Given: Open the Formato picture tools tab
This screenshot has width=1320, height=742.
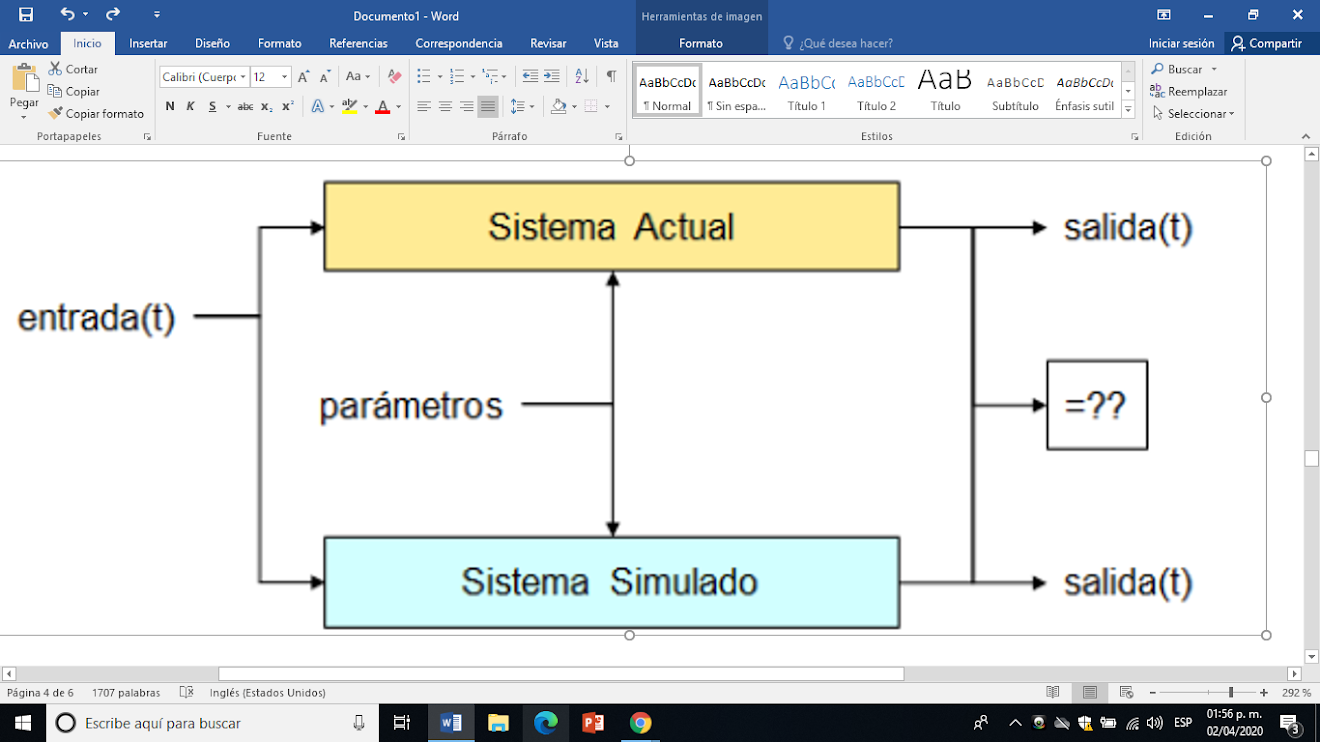Looking at the screenshot, I should point(700,43).
